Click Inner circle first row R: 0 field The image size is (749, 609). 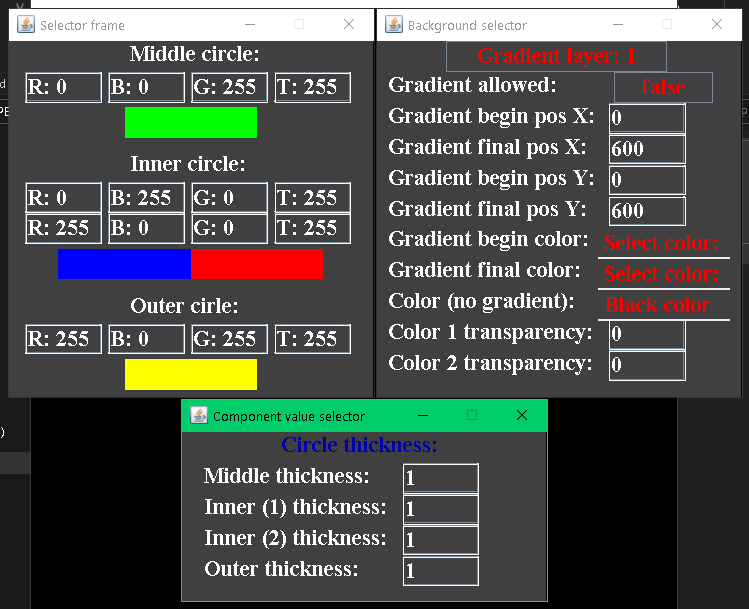coord(64,198)
